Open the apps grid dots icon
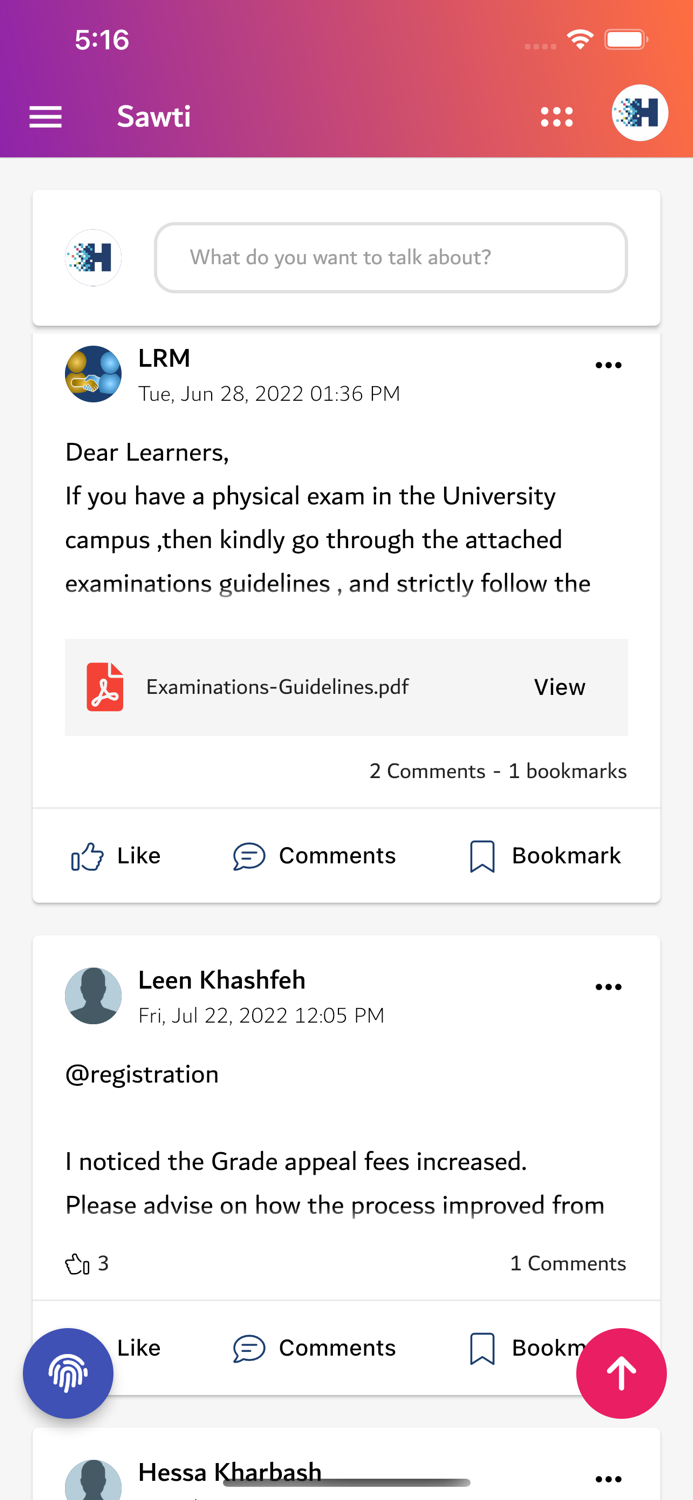This screenshot has width=693, height=1500. [x=556, y=117]
